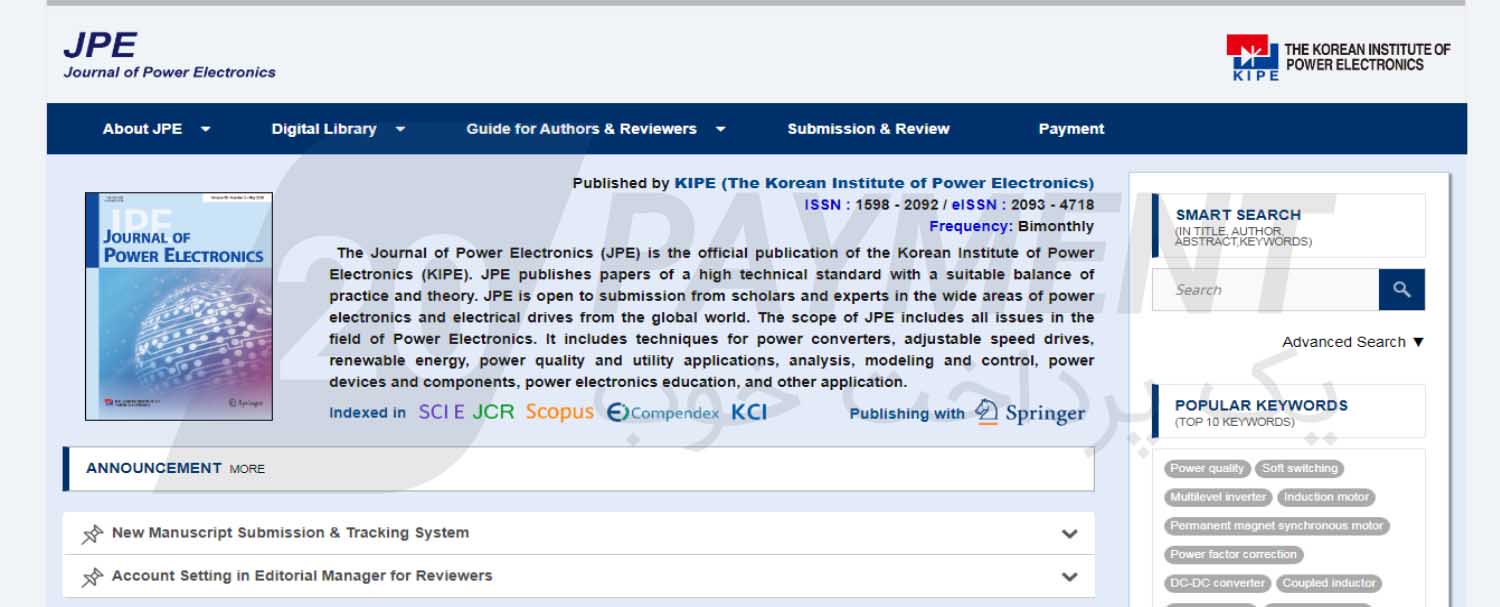Open the Payment menu item
This screenshot has width=1500, height=607.
tap(1071, 129)
